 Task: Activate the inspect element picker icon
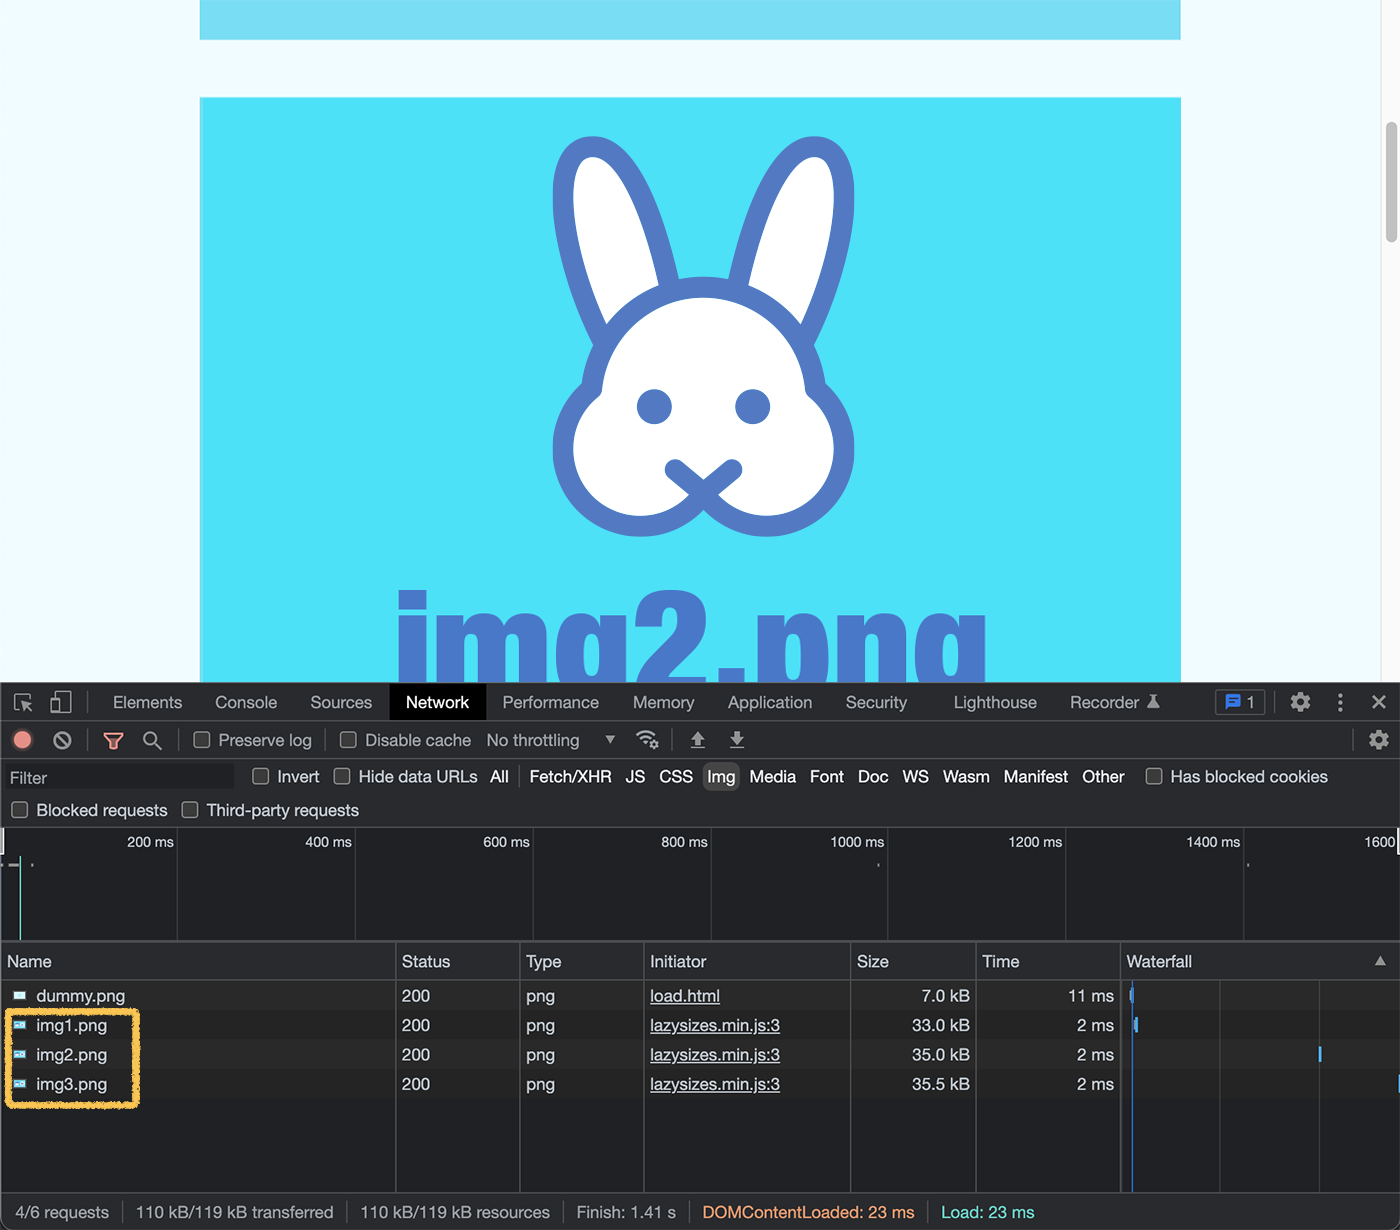(24, 702)
